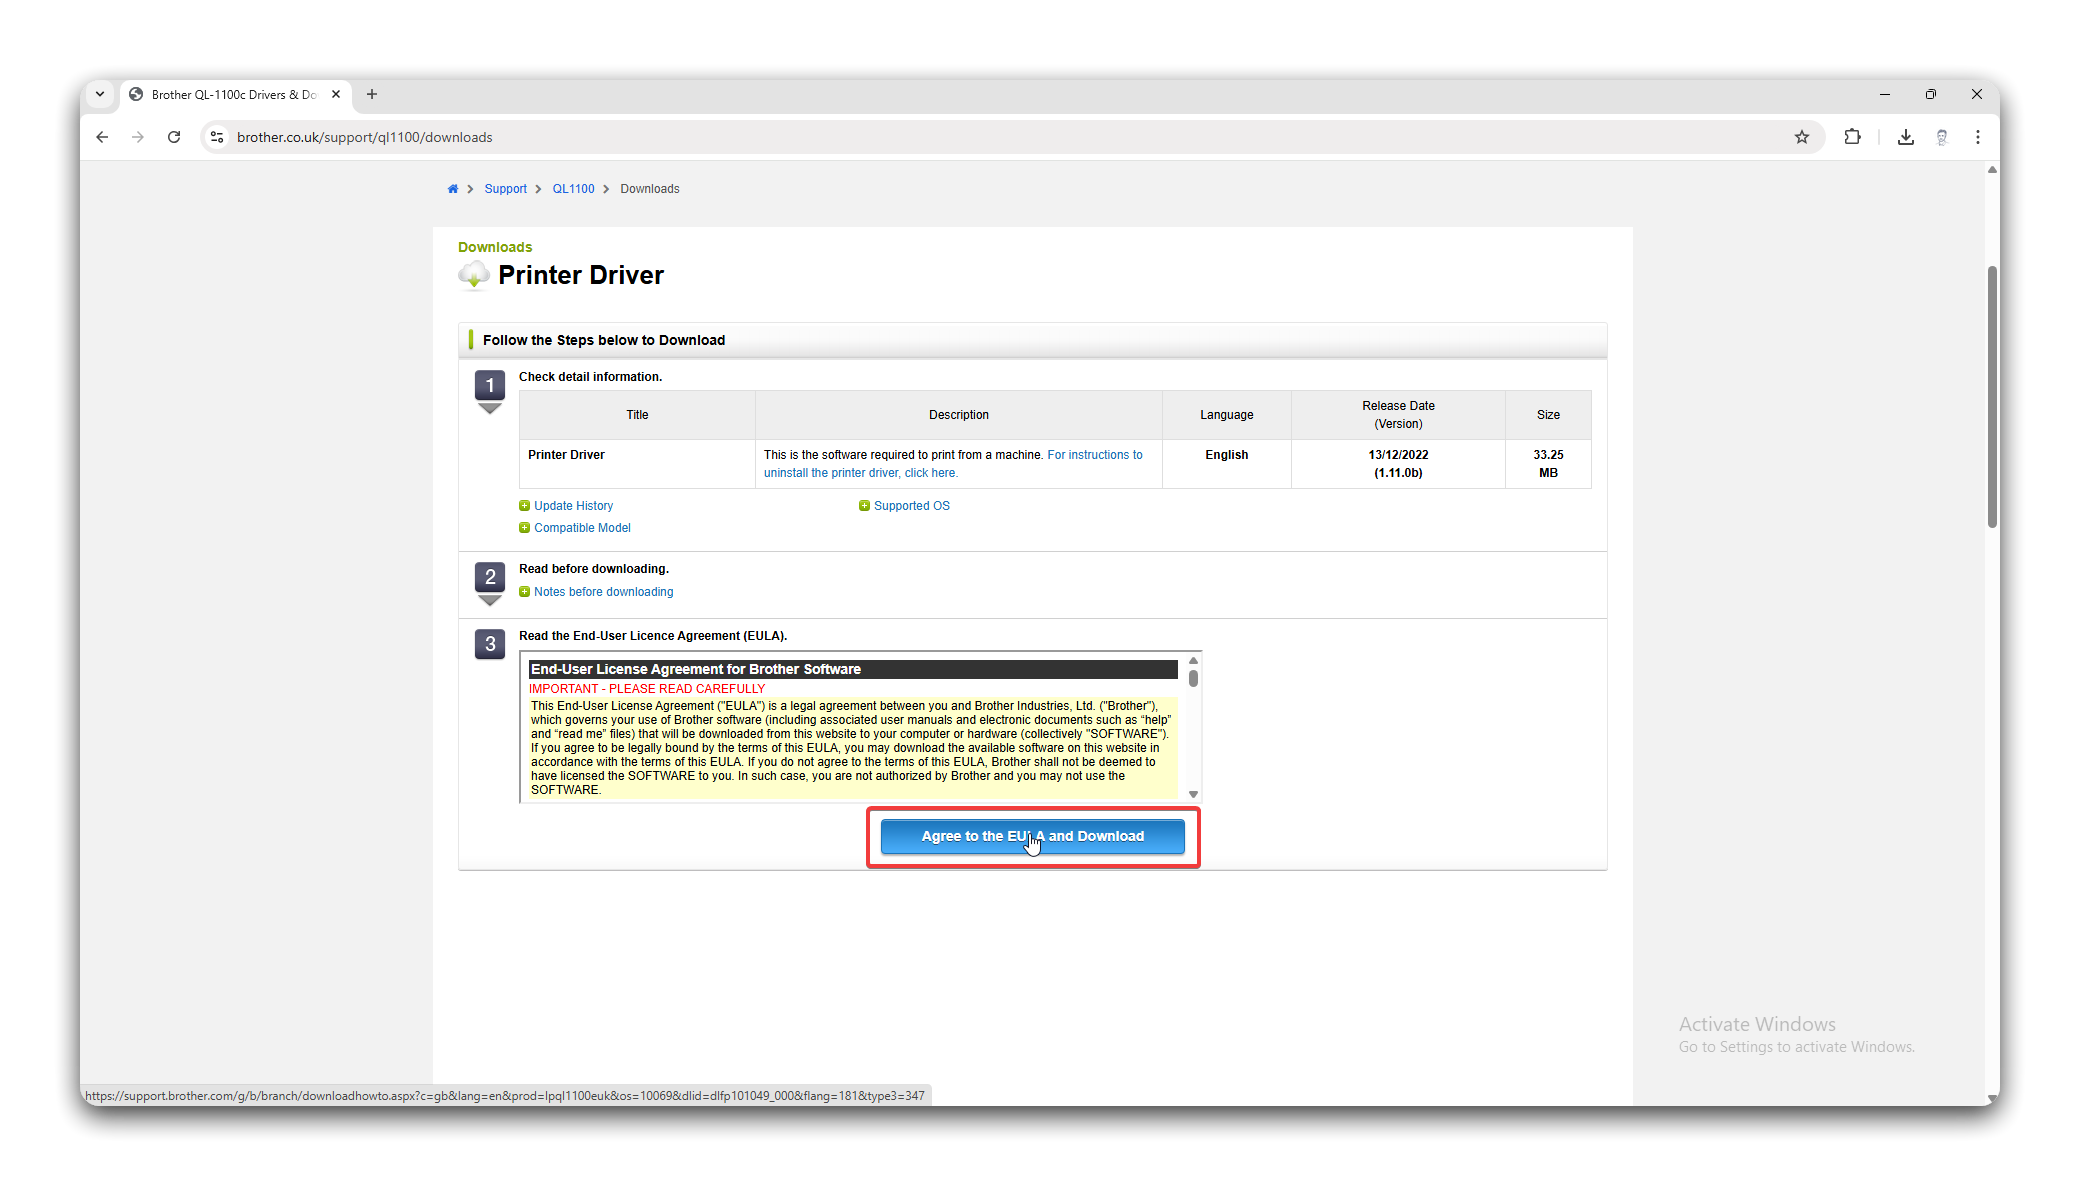Open tab search dropdown arrow

pyautogui.click(x=100, y=94)
